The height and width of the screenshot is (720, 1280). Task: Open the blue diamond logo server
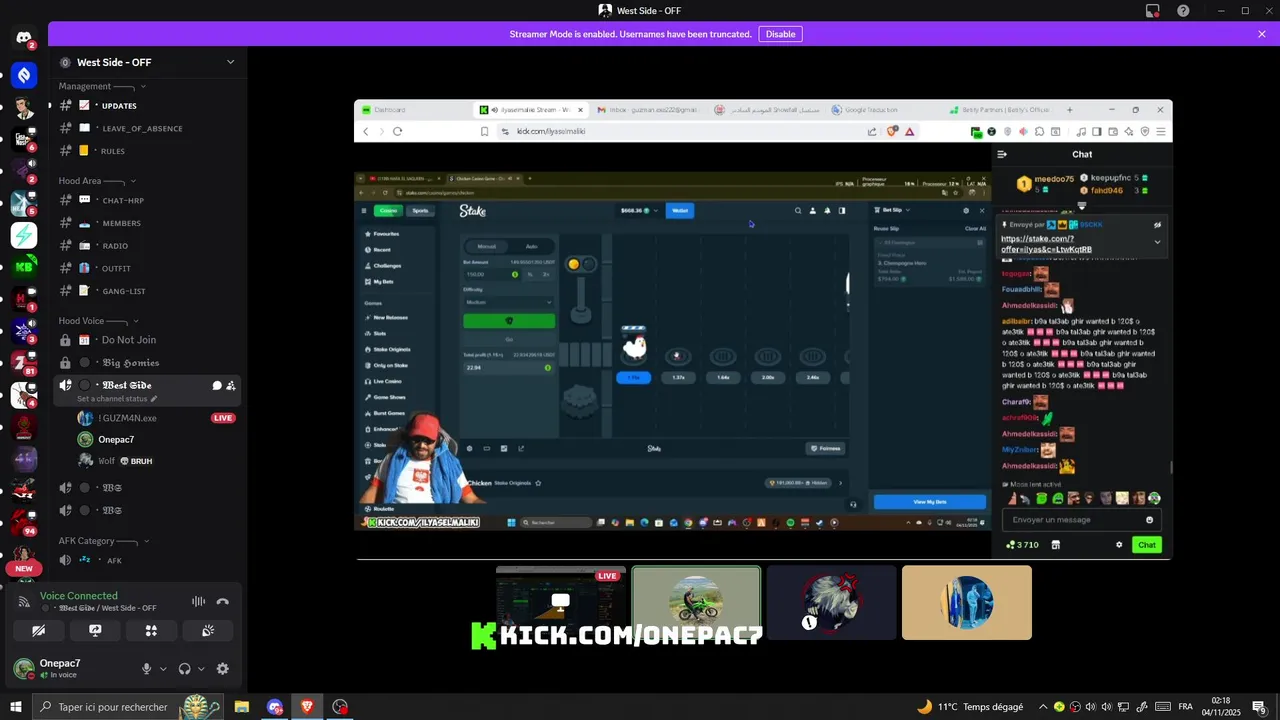tap(24, 75)
